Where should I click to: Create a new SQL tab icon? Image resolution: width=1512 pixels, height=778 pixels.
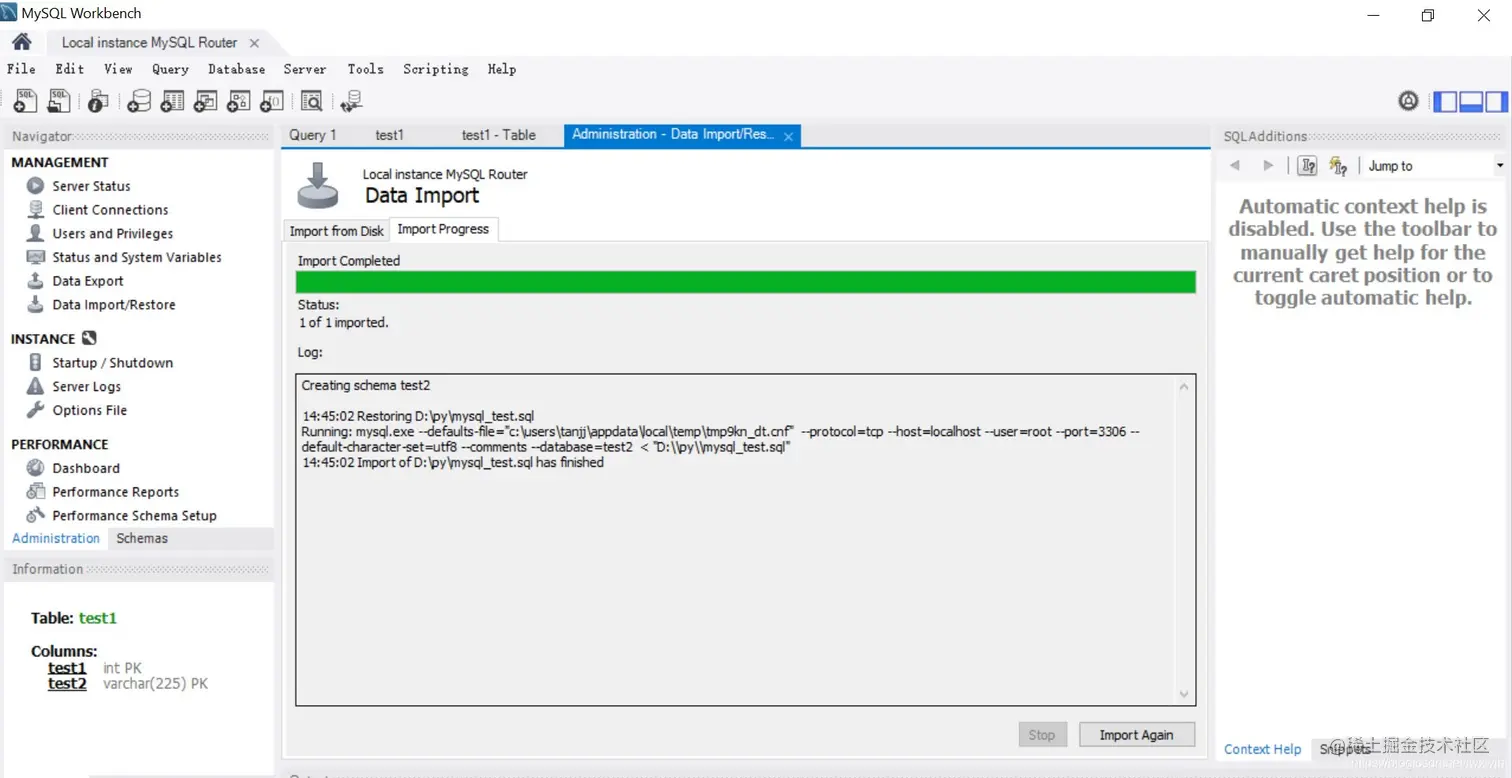(x=26, y=101)
